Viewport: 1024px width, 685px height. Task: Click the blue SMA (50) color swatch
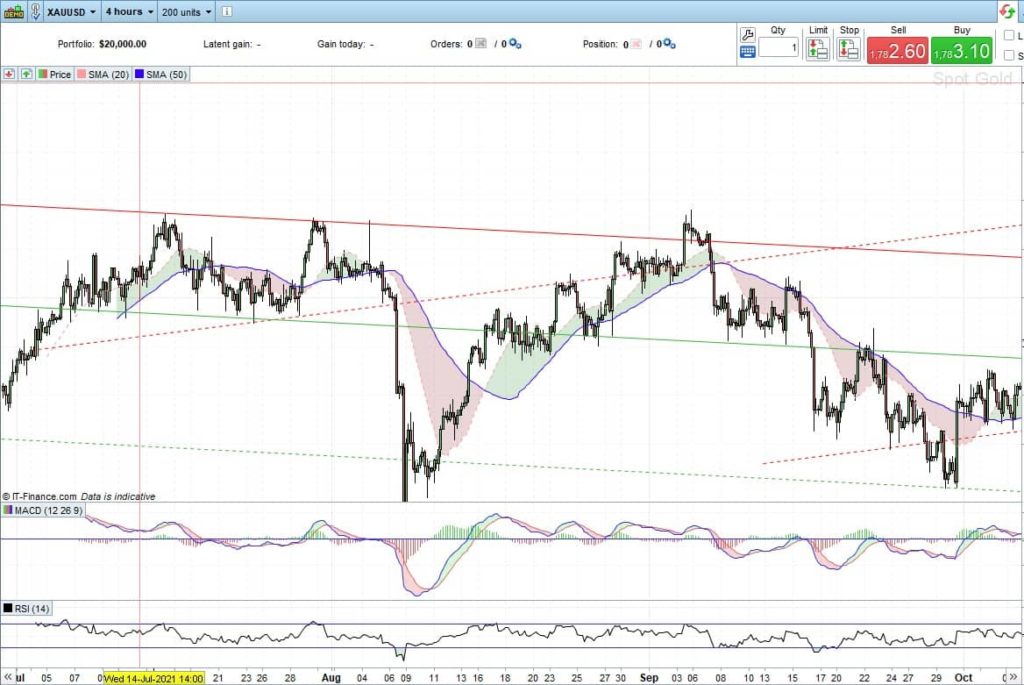click(139, 74)
